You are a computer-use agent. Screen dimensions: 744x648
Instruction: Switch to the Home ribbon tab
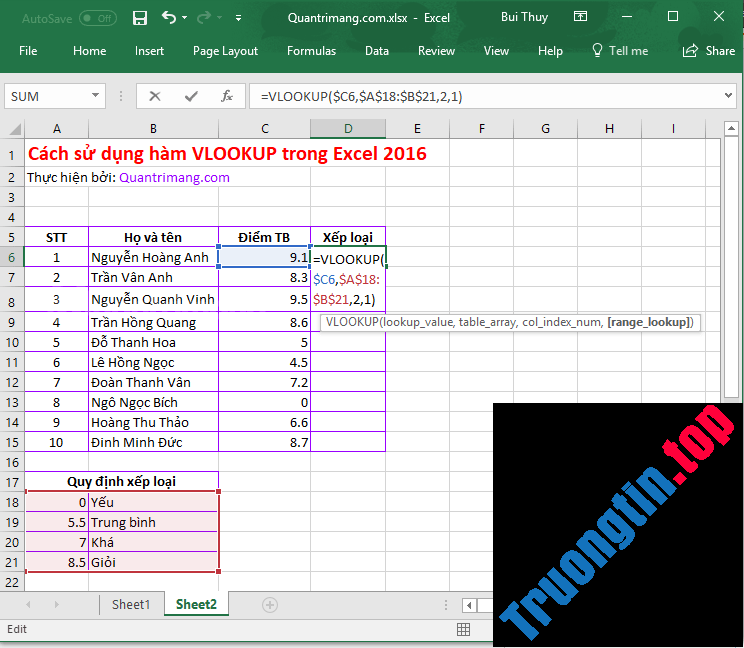pyautogui.click(x=89, y=51)
